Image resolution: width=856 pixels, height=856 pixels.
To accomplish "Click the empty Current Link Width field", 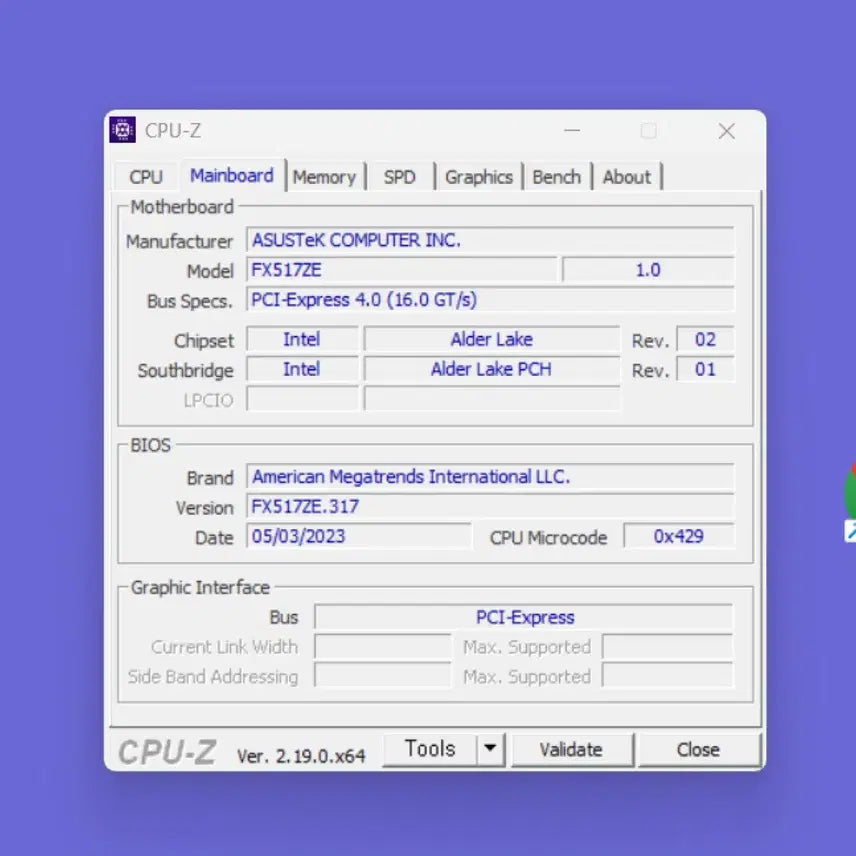I will pos(383,647).
